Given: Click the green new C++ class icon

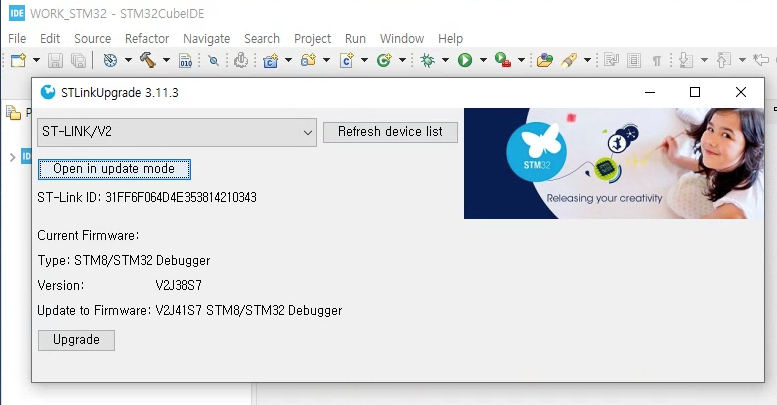Looking at the screenshot, I should pyautogui.click(x=384, y=60).
